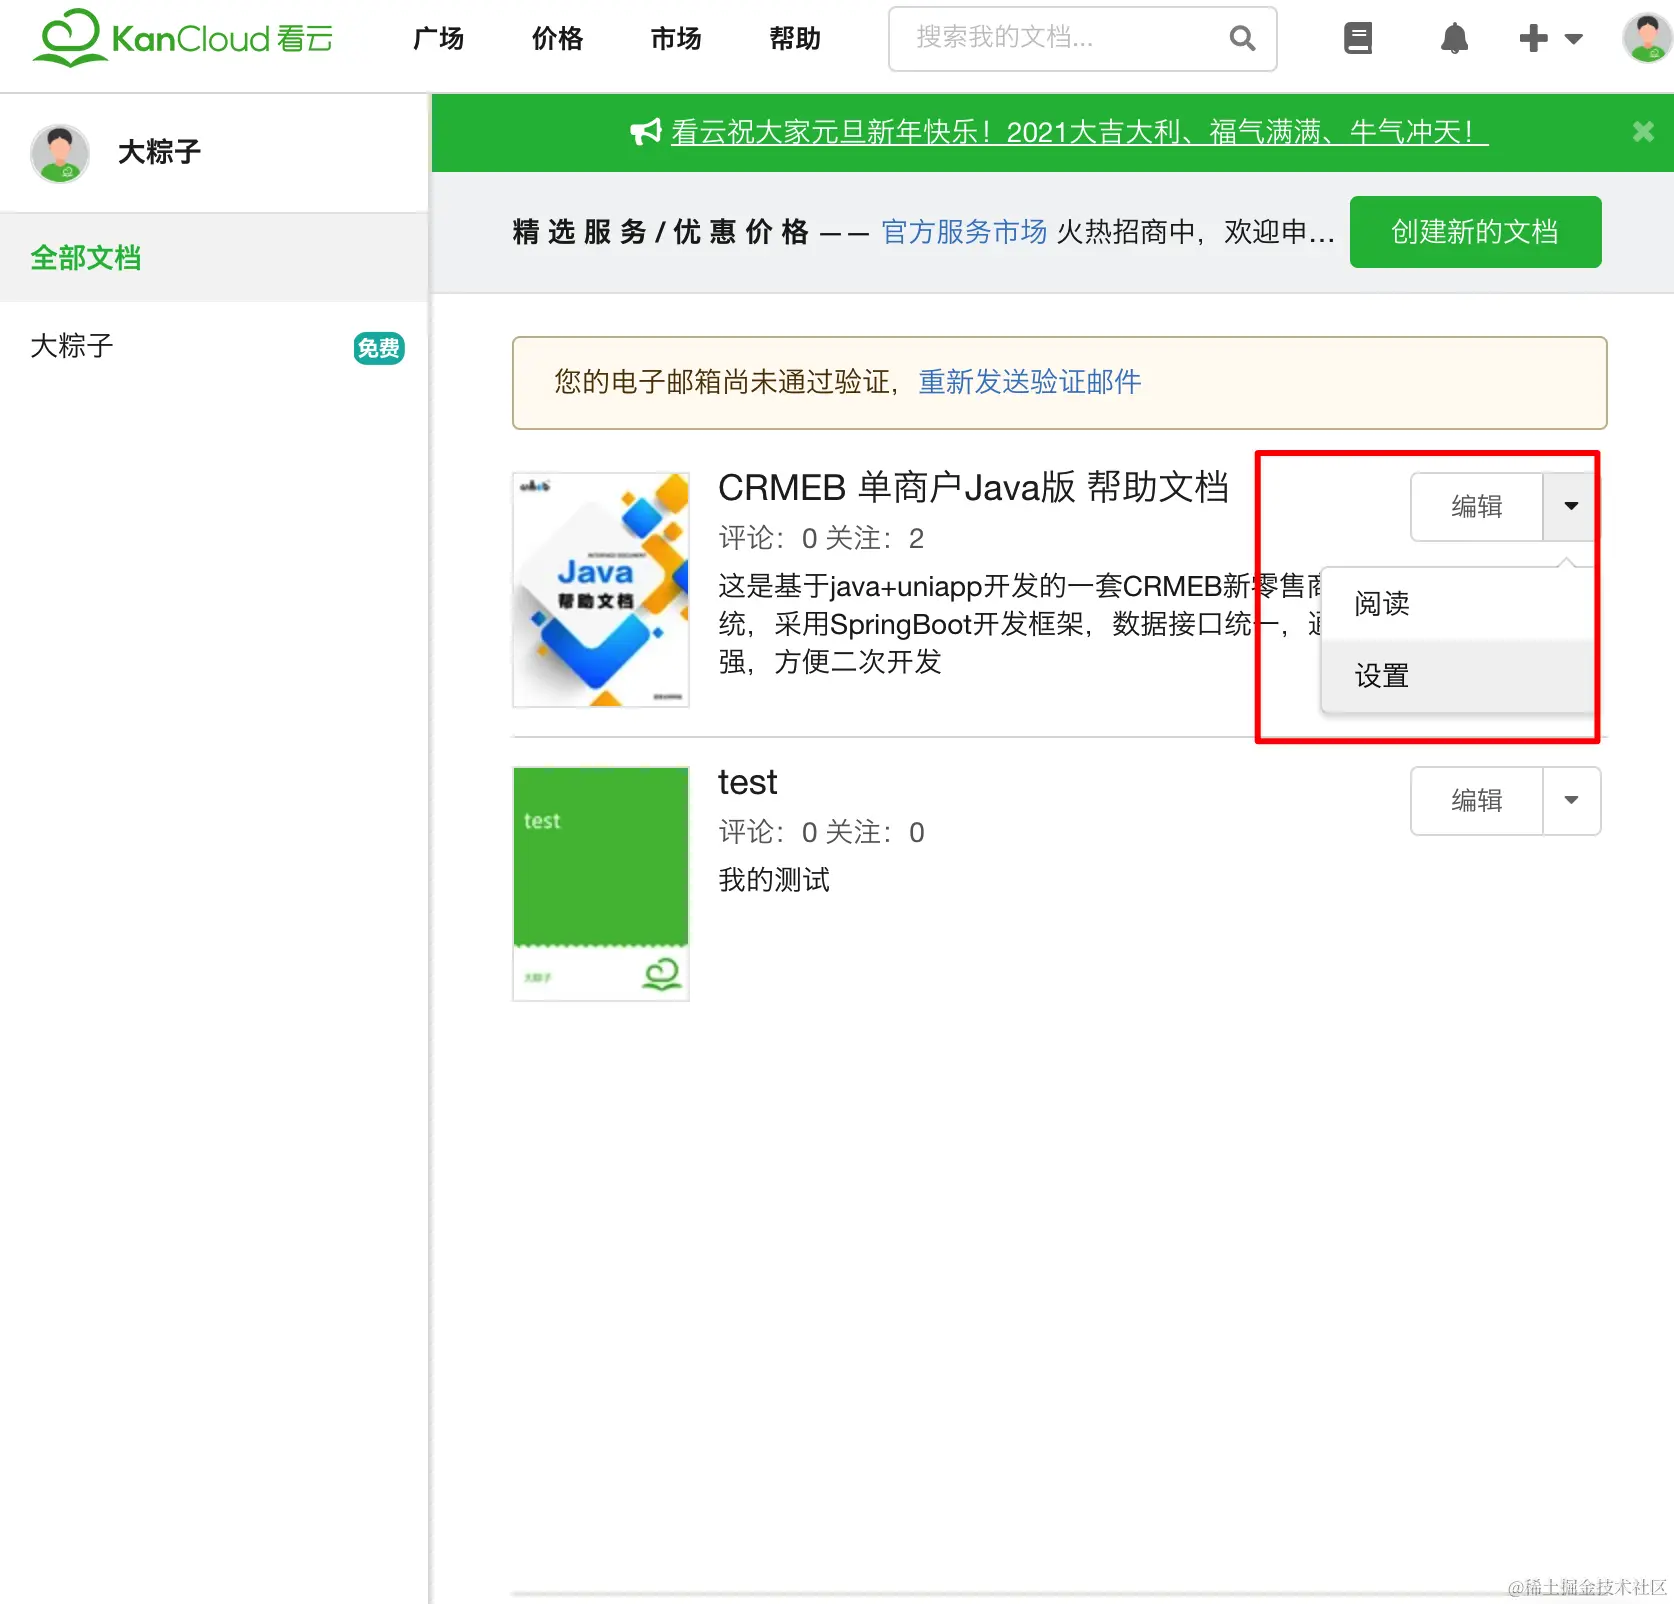Open the green test document cover thumbnail
This screenshot has width=1674, height=1604.
tap(601, 884)
